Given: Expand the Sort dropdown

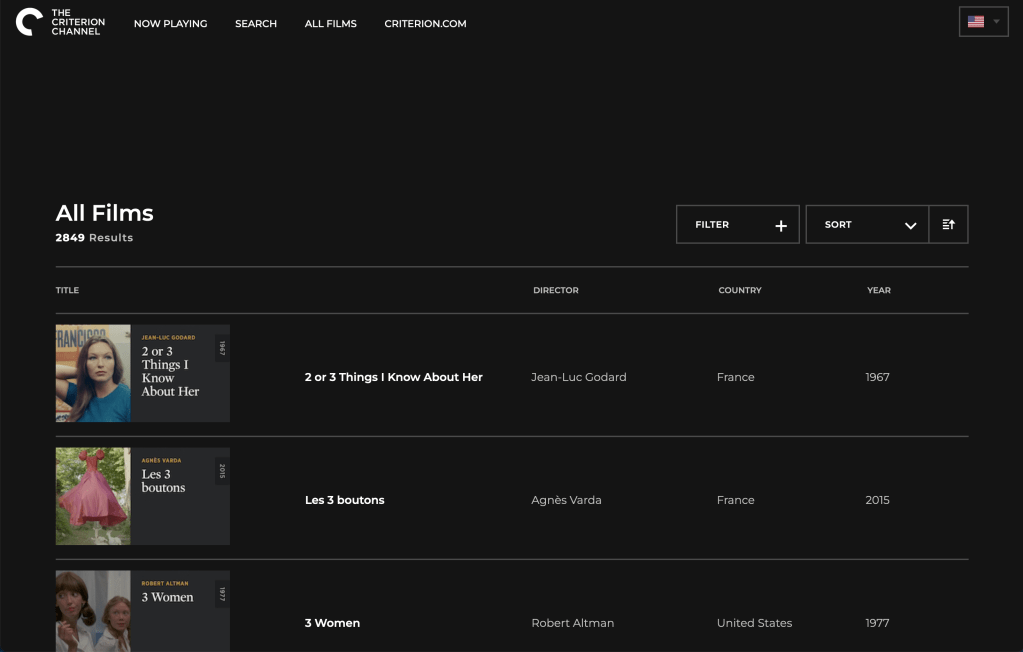Looking at the screenshot, I should 867,225.
